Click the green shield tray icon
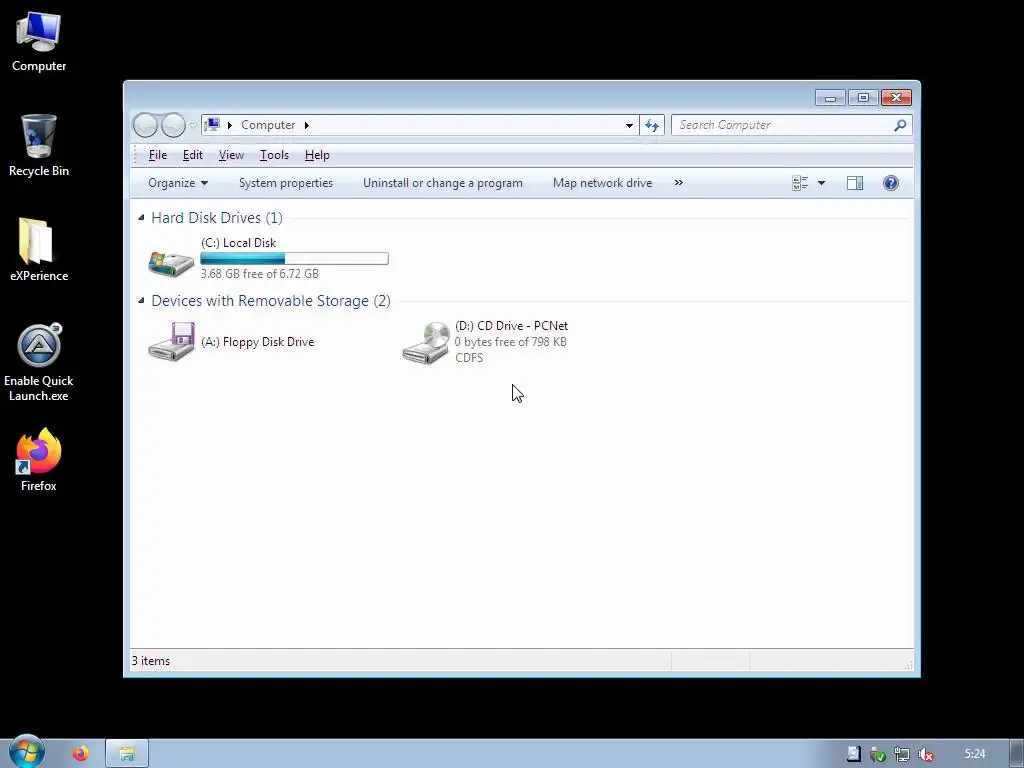1024x768 pixels. pyautogui.click(x=878, y=754)
